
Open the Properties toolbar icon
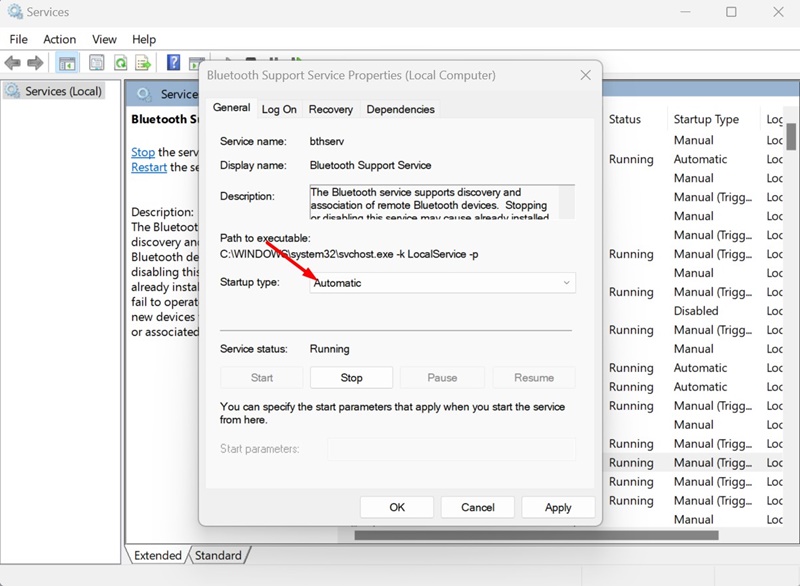(x=96, y=63)
